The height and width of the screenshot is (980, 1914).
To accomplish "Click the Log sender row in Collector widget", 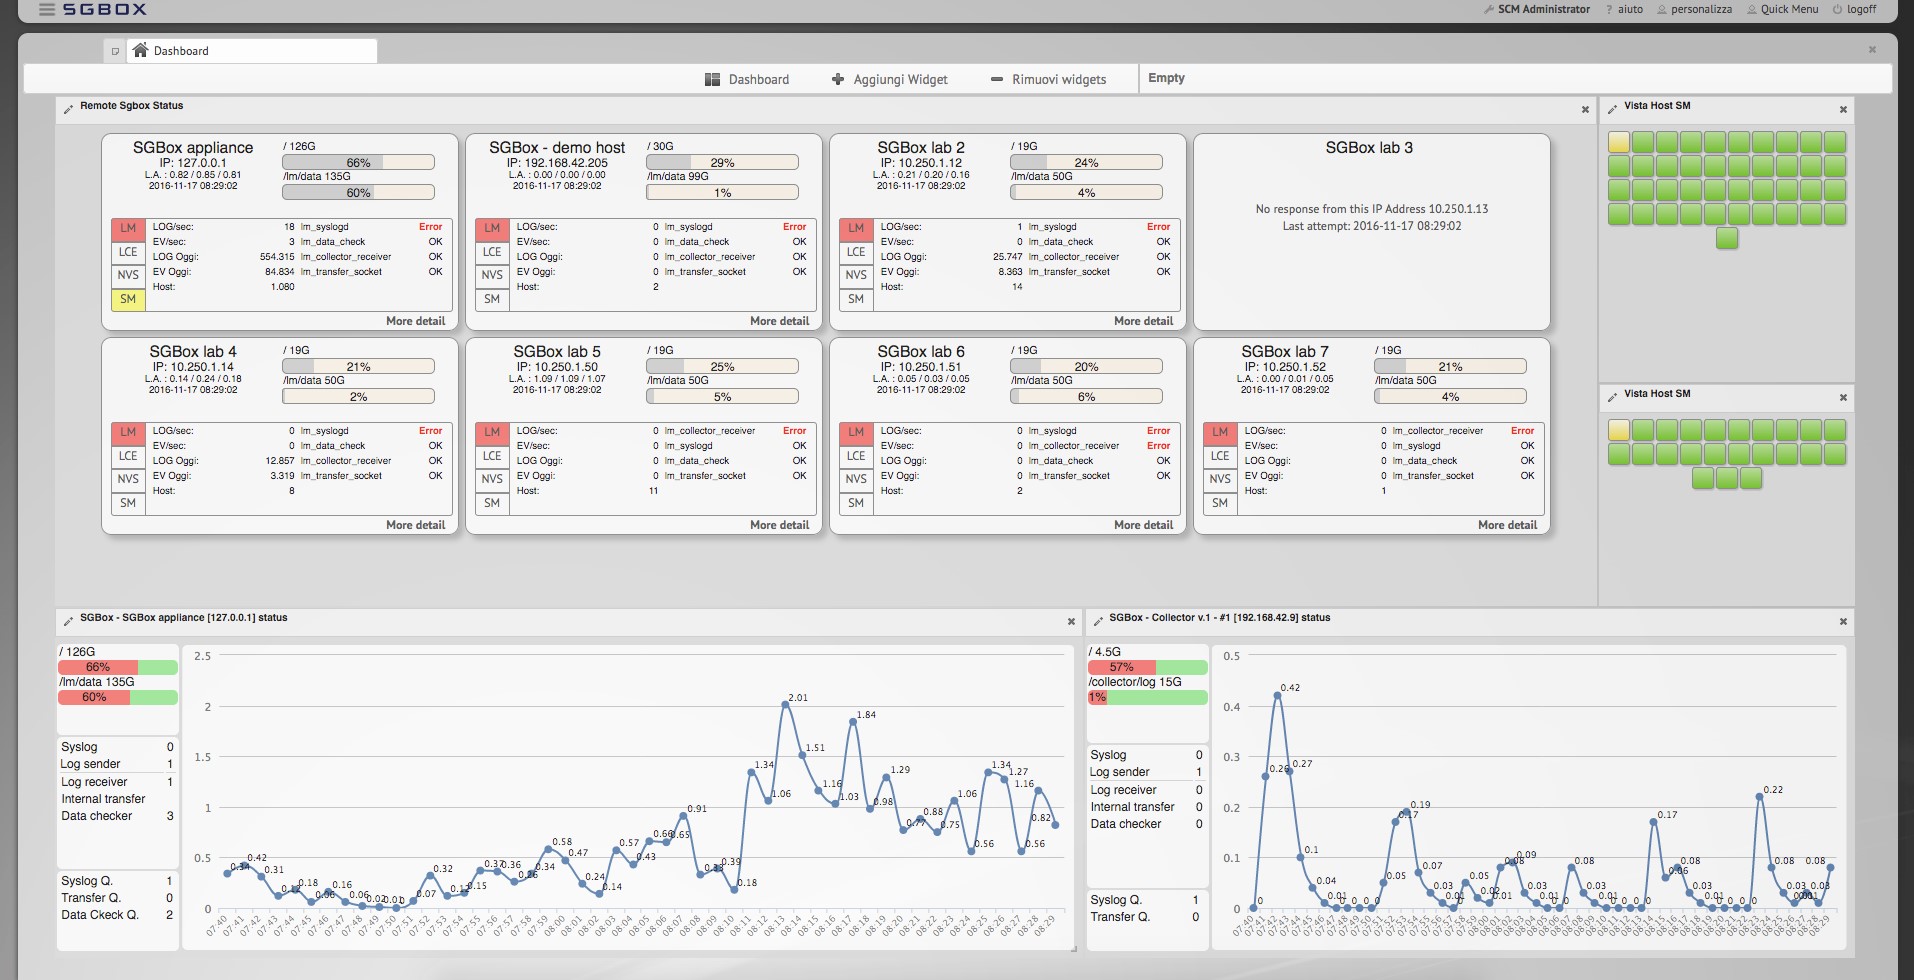I will (x=1147, y=772).
